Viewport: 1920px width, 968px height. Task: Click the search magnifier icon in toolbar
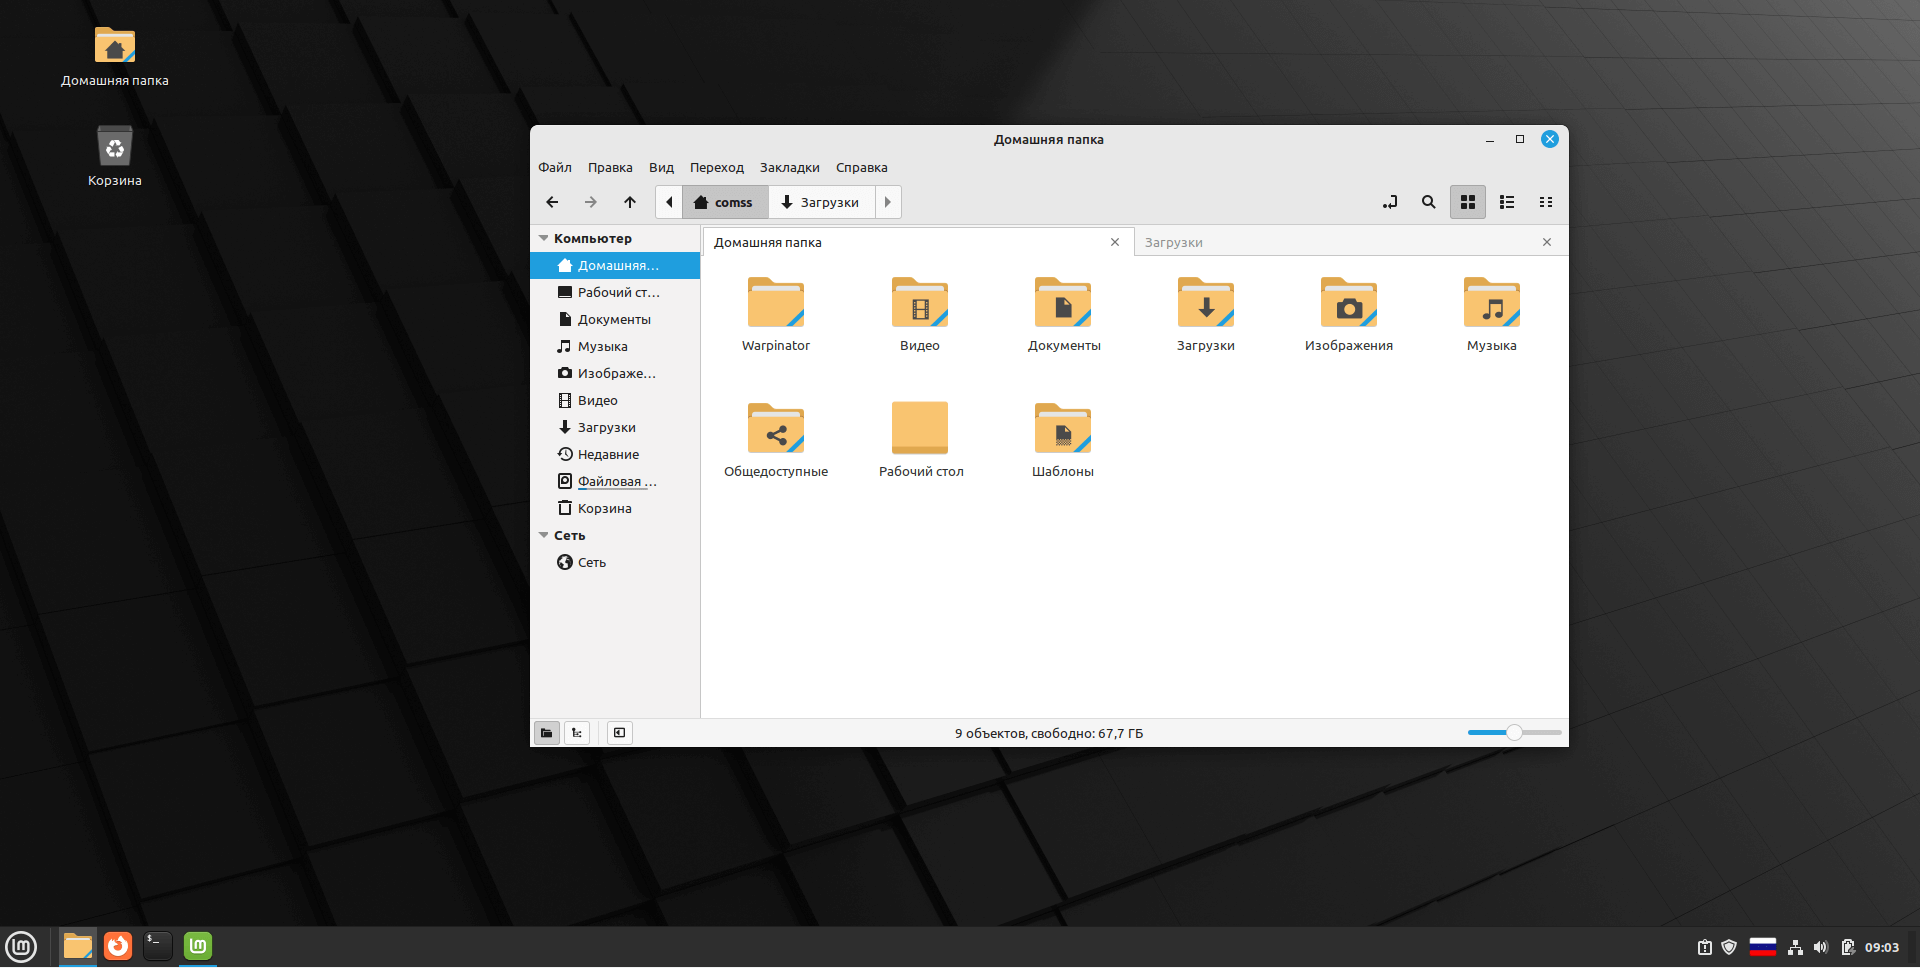[x=1428, y=202]
